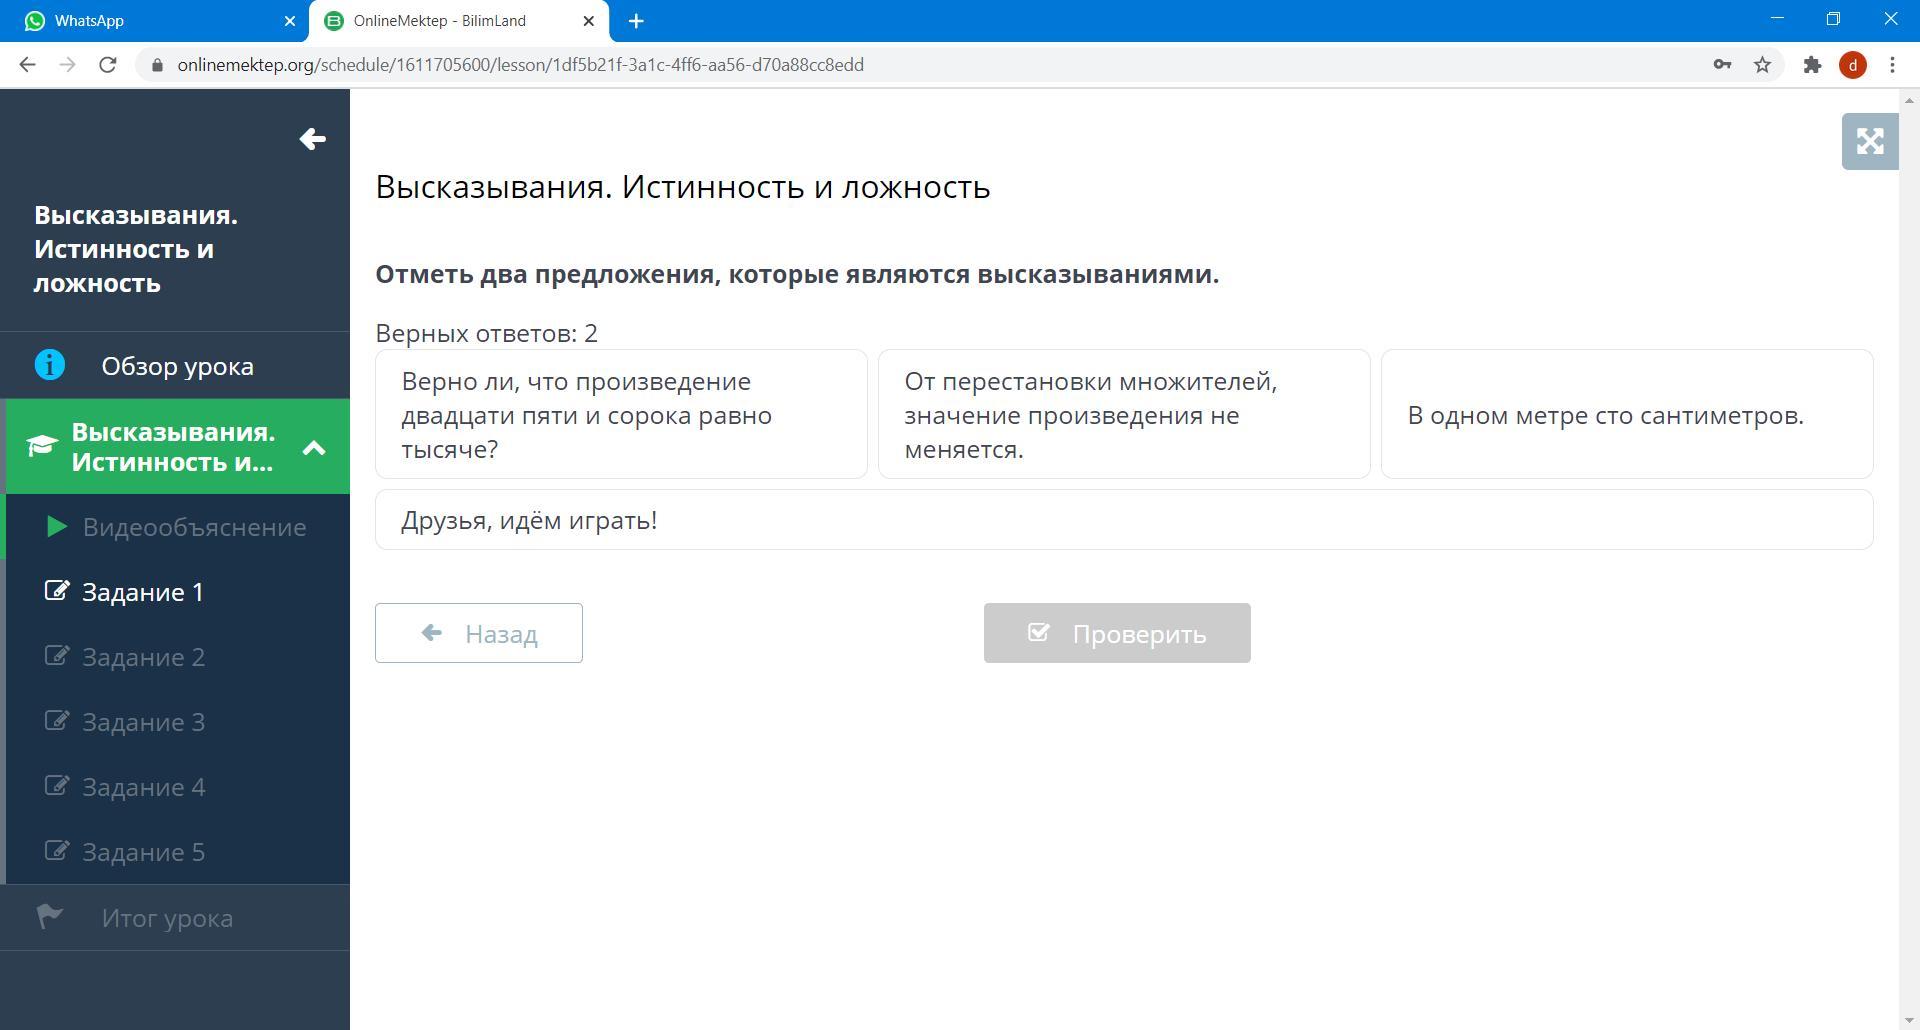Image resolution: width=1920 pixels, height=1030 pixels.
Task: Minimize the Chrome window
Action: click(1777, 19)
